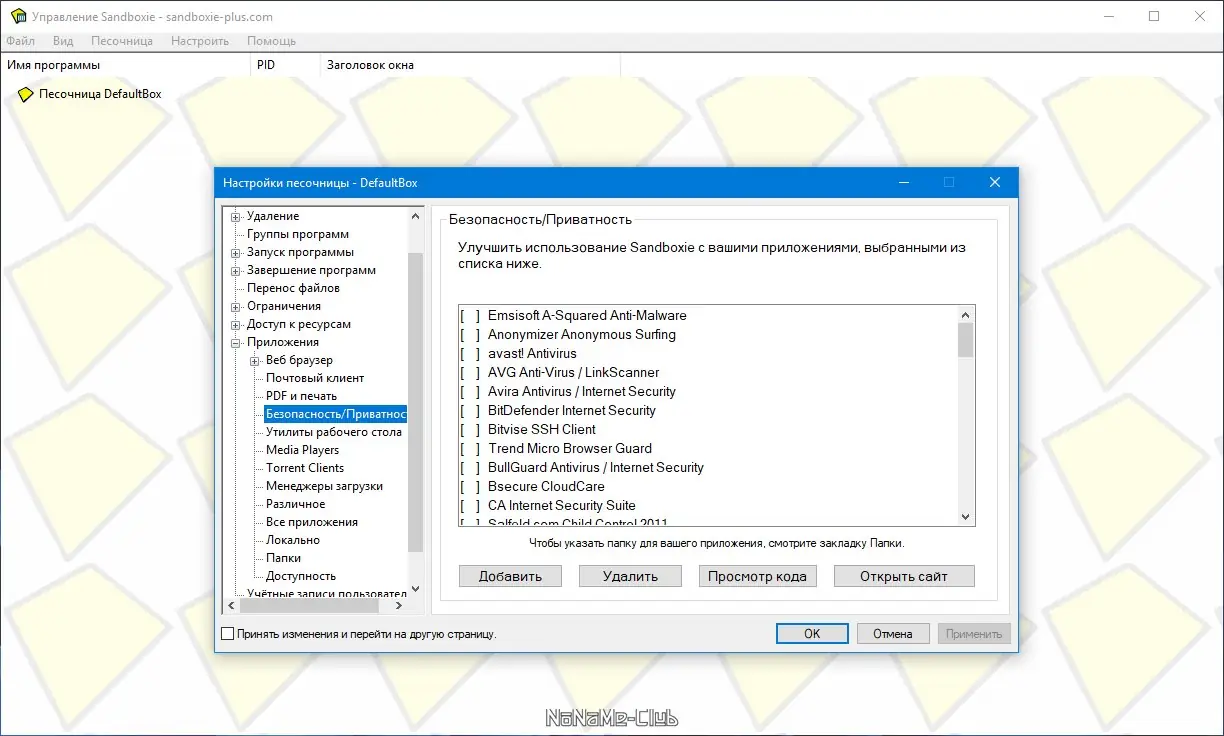Select PDF и печать in the tree
The width and height of the screenshot is (1224, 736).
click(x=302, y=396)
